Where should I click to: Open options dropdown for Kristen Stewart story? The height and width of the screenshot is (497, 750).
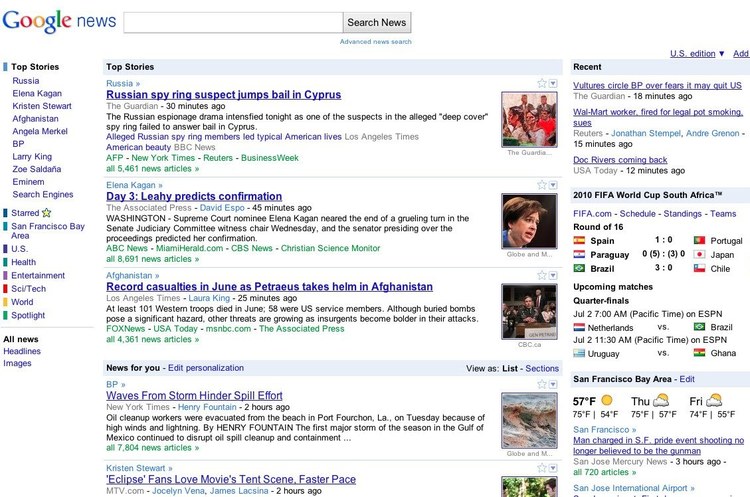553,468
